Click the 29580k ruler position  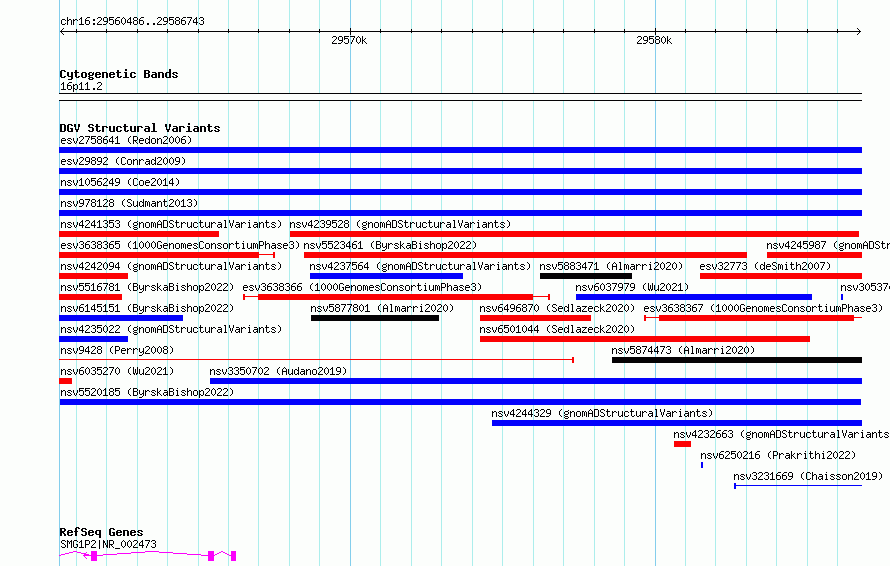pos(654,40)
